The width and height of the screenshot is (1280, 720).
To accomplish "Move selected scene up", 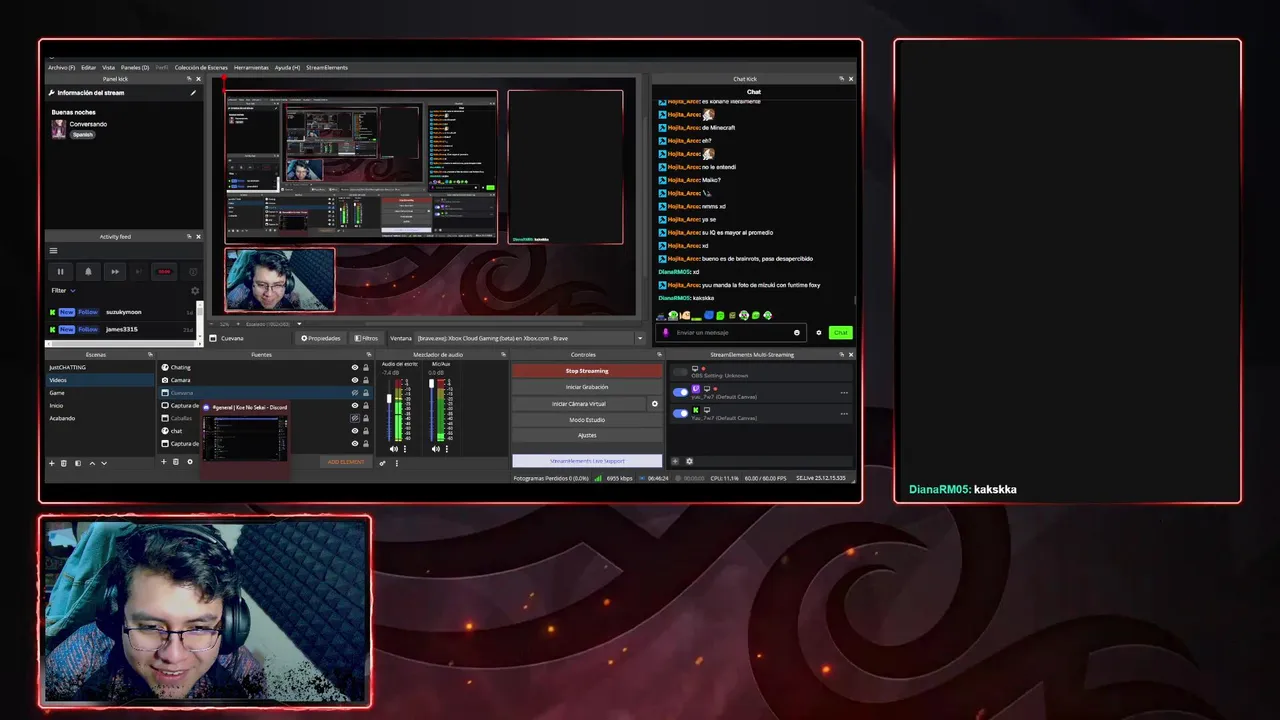I will [x=92, y=463].
